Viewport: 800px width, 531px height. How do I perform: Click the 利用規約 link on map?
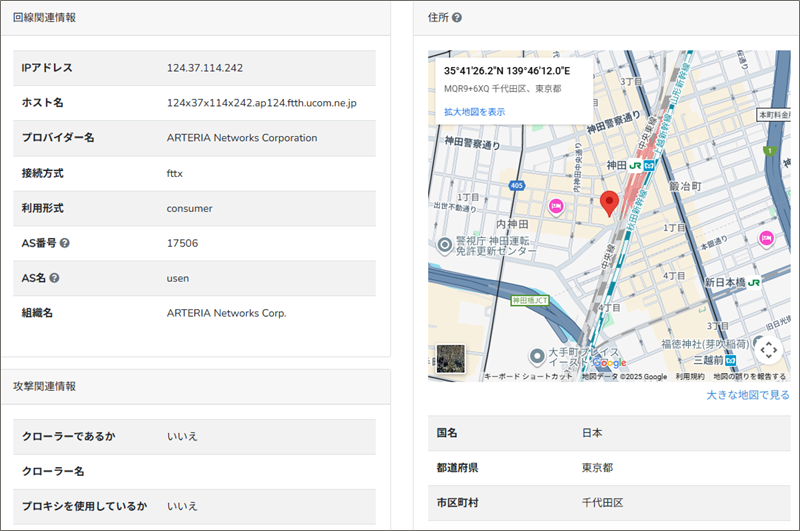tap(689, 377)
